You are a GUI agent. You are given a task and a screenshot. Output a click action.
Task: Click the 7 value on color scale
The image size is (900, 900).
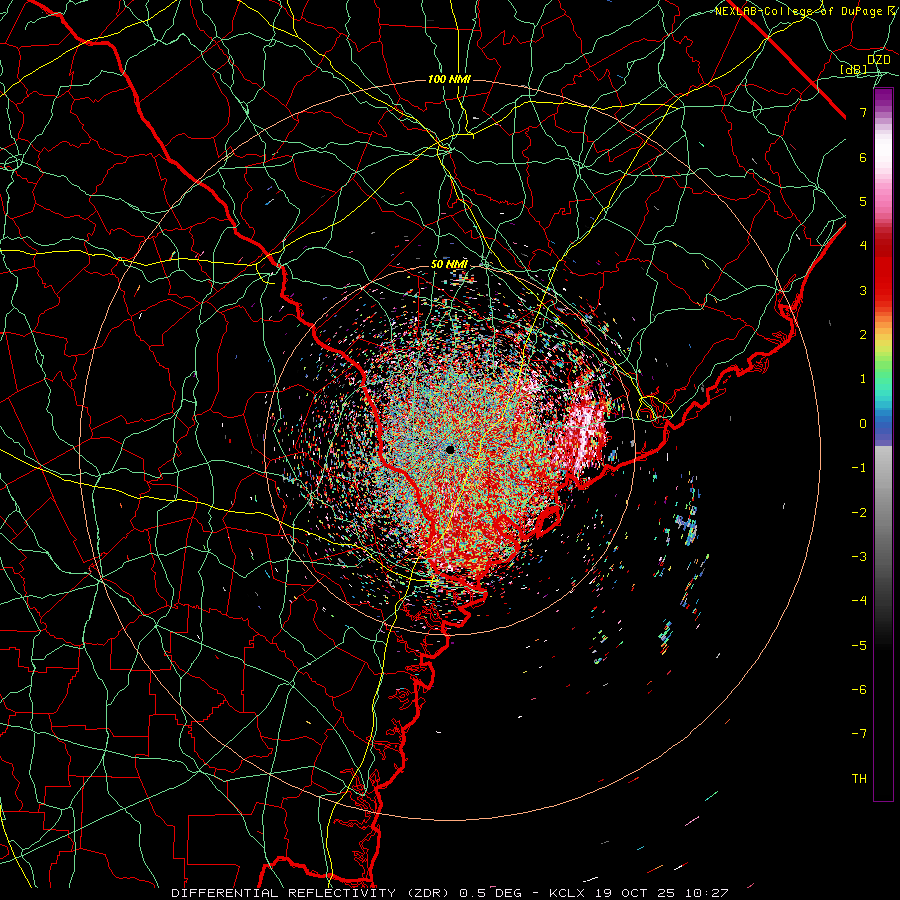[863, 112]
